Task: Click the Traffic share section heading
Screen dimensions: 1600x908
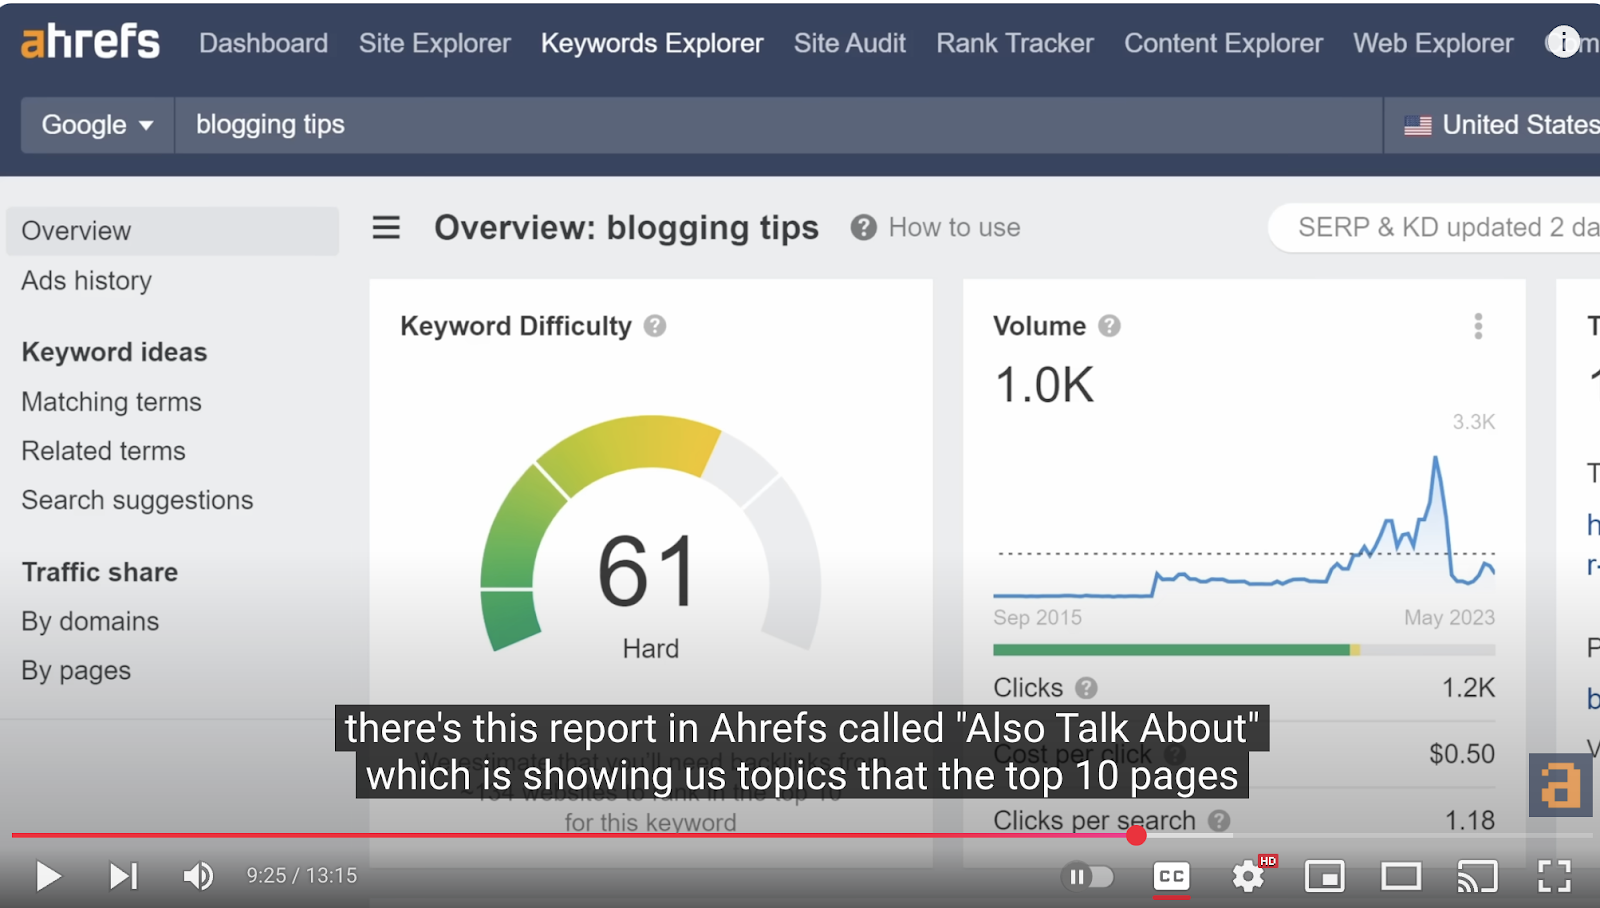Action: tap(100, 572)
